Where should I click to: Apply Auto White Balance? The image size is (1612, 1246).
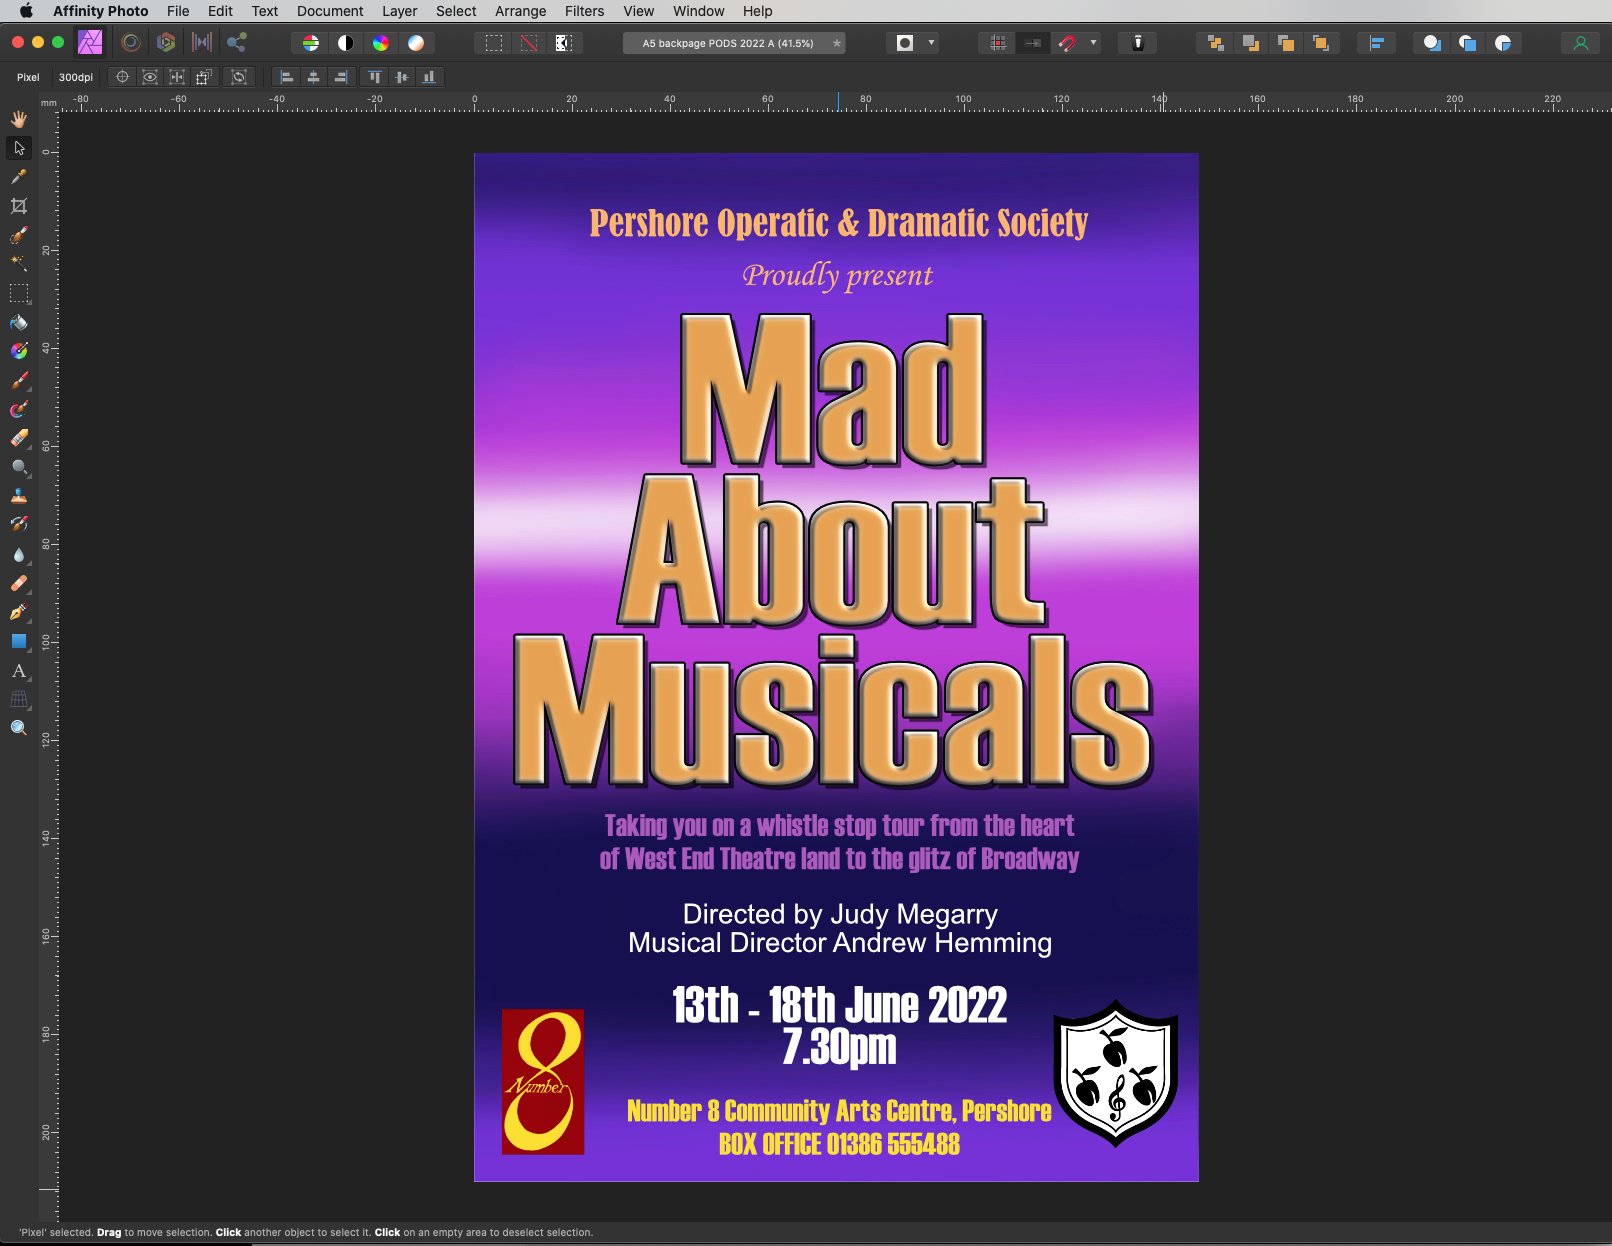(x=416, y=43)
